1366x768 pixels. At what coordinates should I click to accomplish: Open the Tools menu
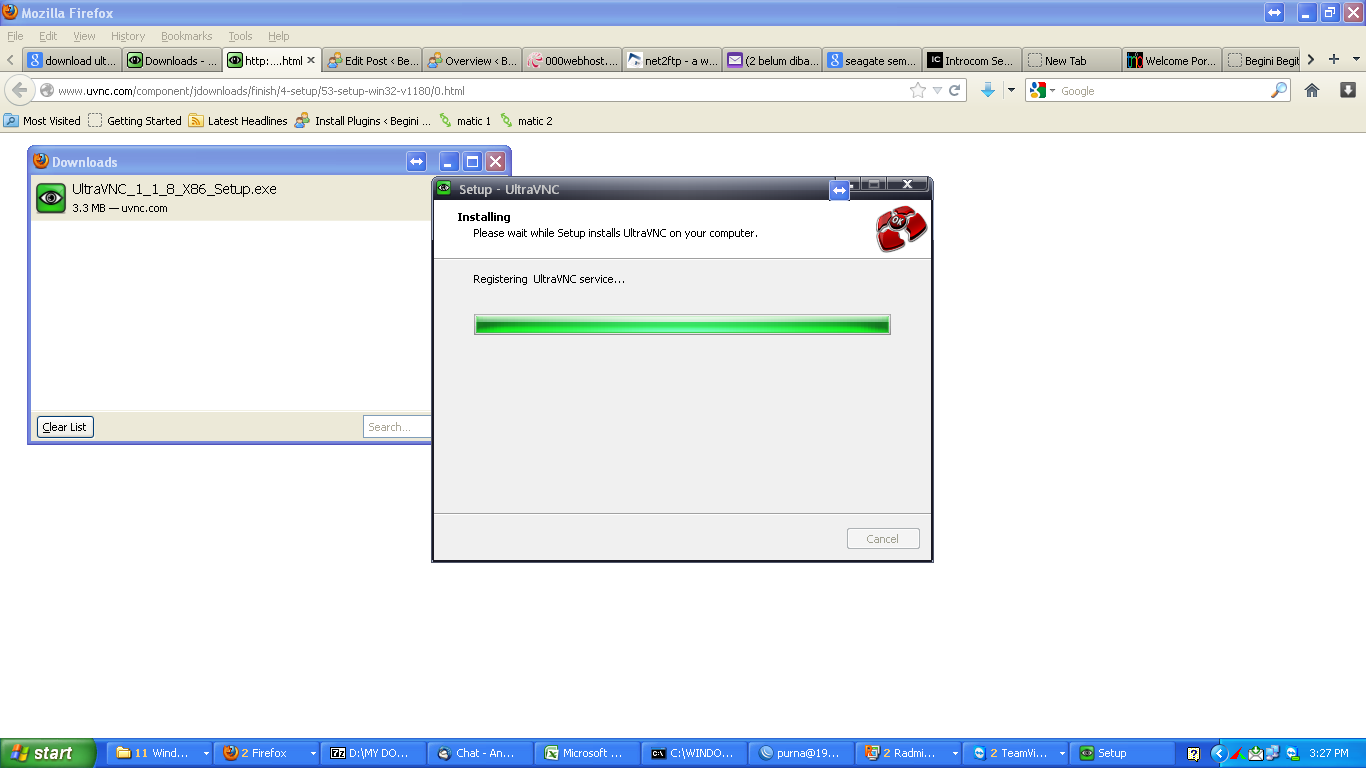pos(240,36)
